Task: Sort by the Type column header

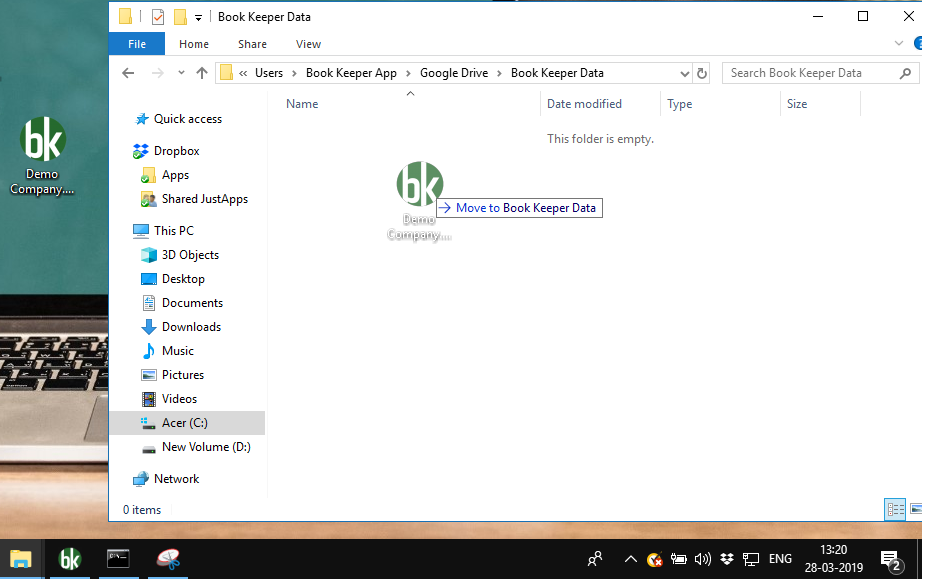Action: 680,104
